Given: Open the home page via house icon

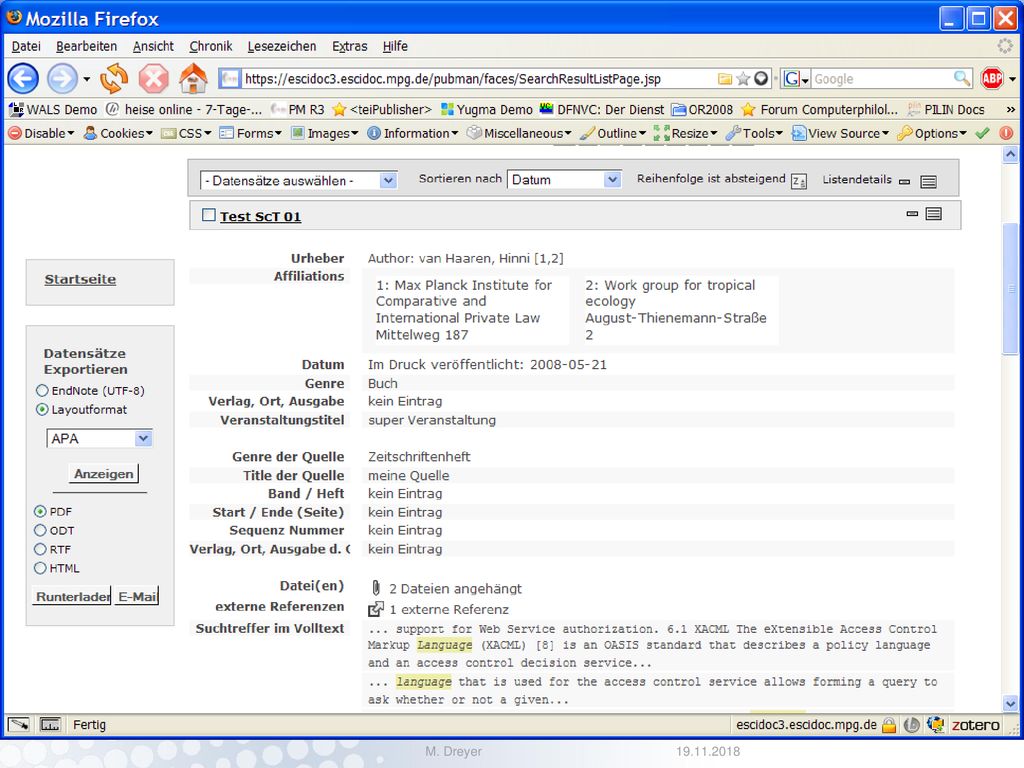Looking at the screenshot, I should point(193,78).
